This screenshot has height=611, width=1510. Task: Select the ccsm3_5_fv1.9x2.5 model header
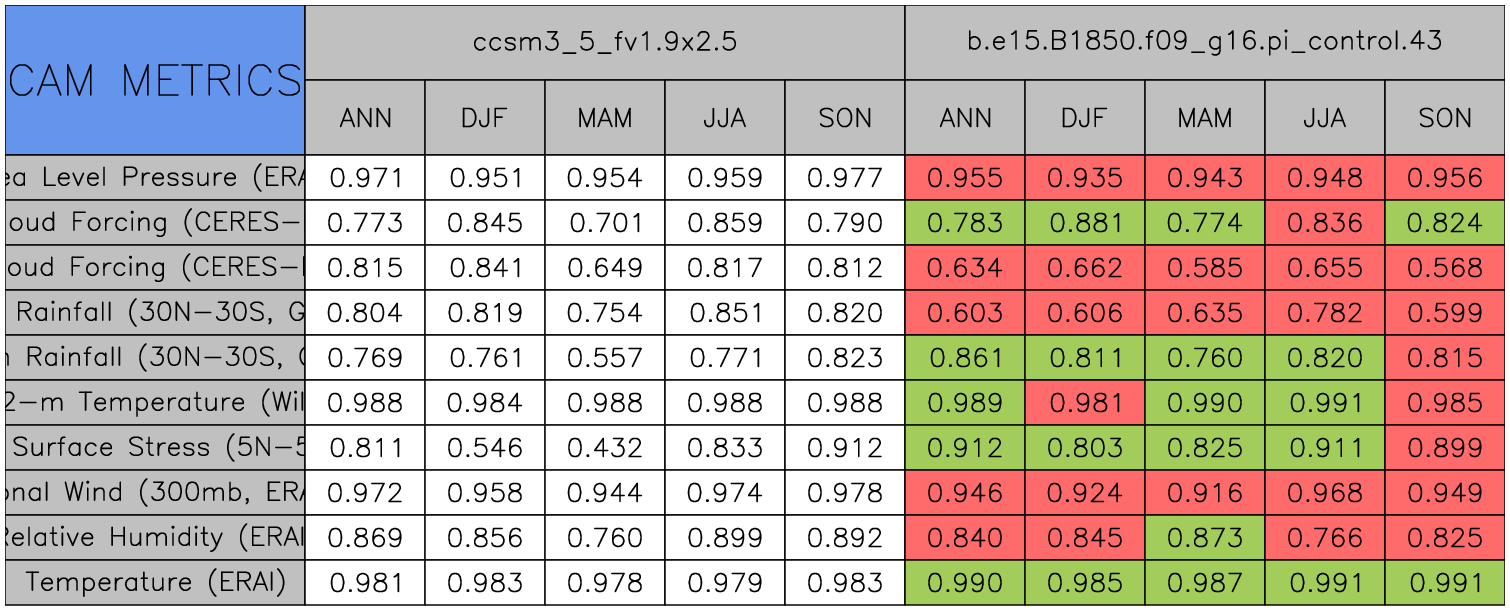tap(605, 42)
